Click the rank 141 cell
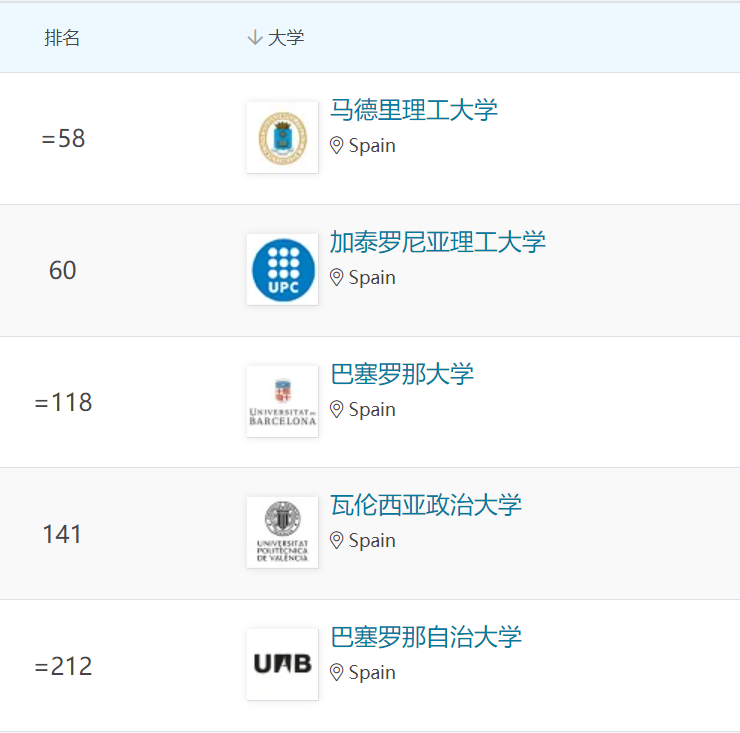This screenshot has width=740, height=733. click(x=63, y=535)
